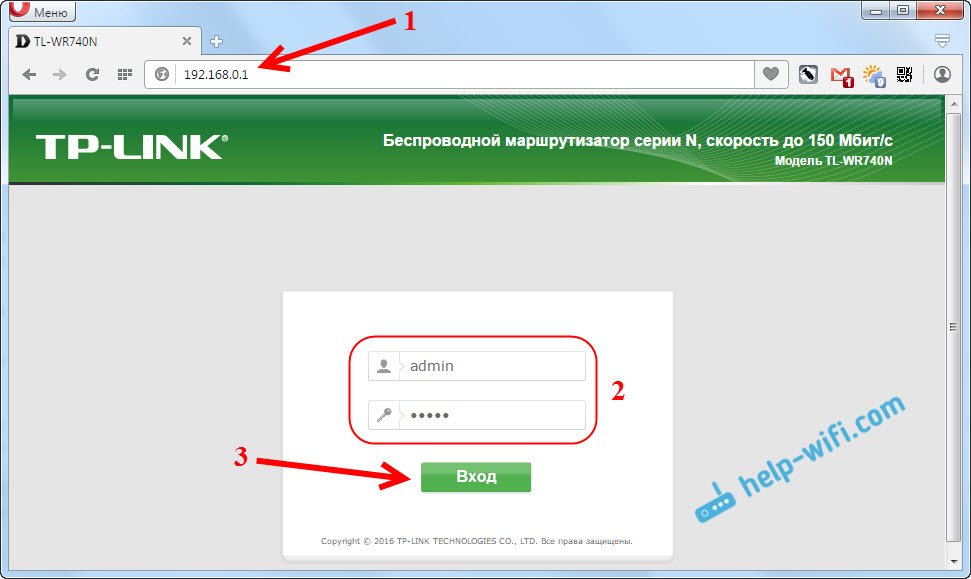Open the Speed Dial grid icon
Screen dimensions: 971x579
pyautogui.click(x=124, y=75)
